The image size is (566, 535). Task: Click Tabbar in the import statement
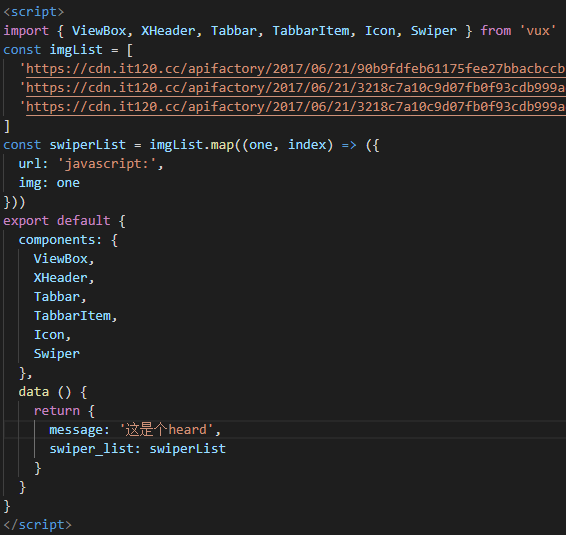234,31
